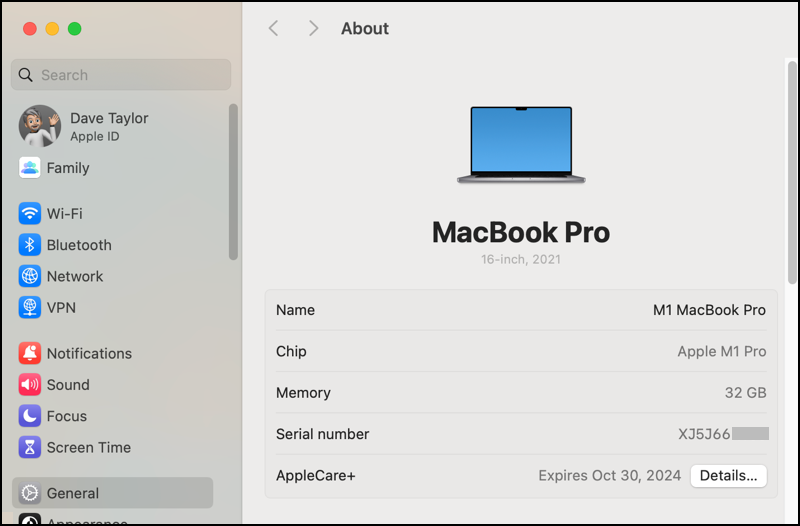The height and width of the screenshot is (526, 800).
Task: Open the Focus settings label
Action: tap(67, 416)
